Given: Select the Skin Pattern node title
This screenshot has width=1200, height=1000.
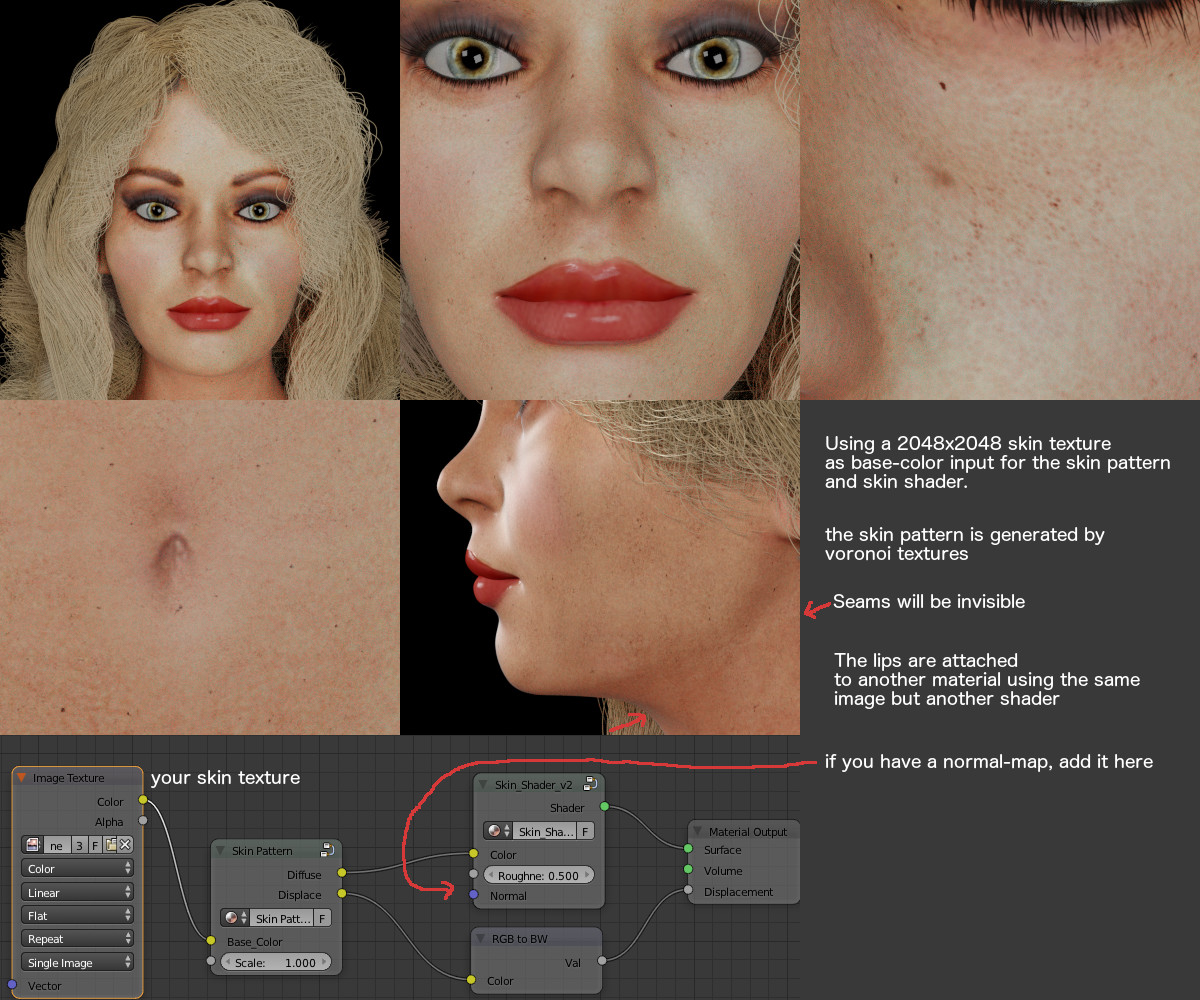Looking at the screenshot, I should coord(262,851).
